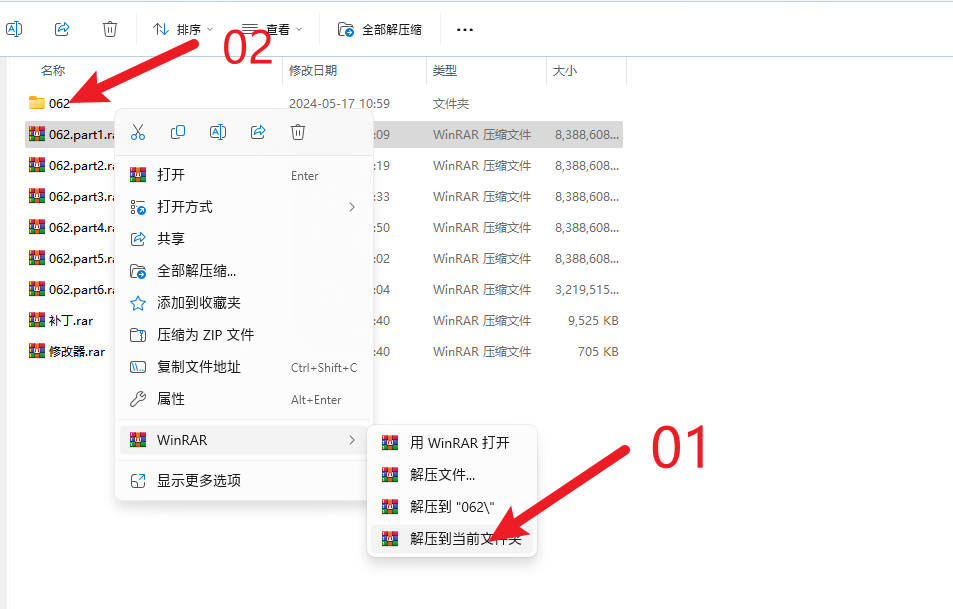Click the 全部解压缩 toolbar button

[380, 29]
